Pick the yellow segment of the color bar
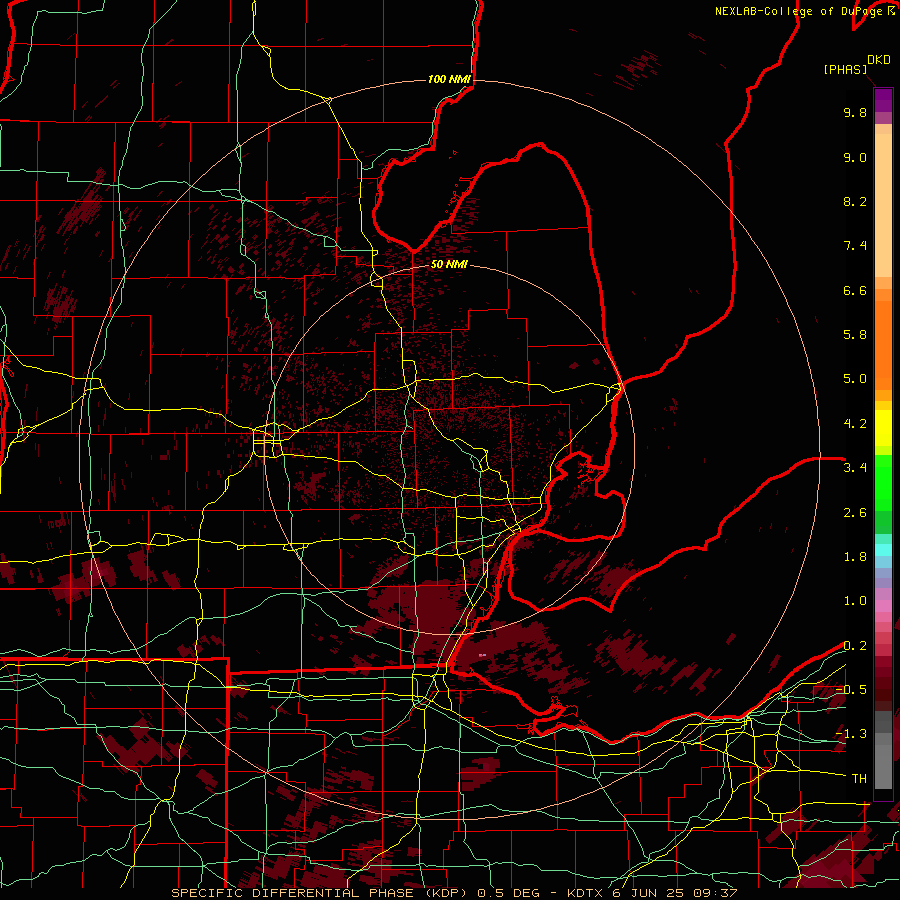Viewport: 900px width, 900px height. pos(883,428)
